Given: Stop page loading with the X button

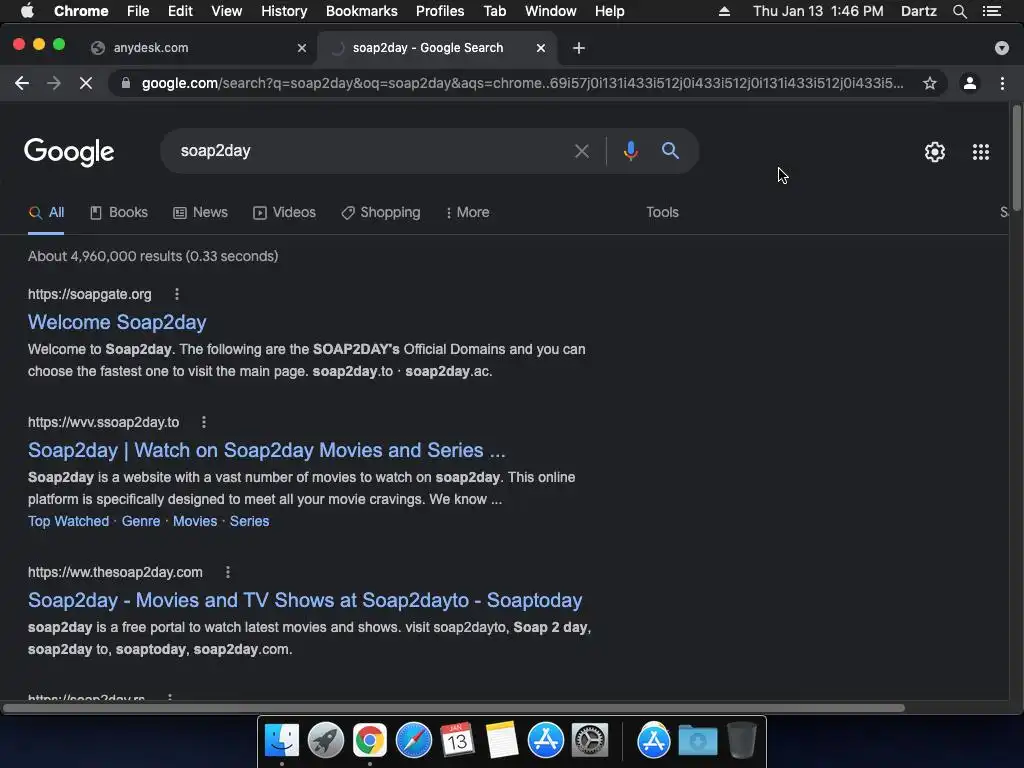Looking at the screenshot, I should point(86,83).
